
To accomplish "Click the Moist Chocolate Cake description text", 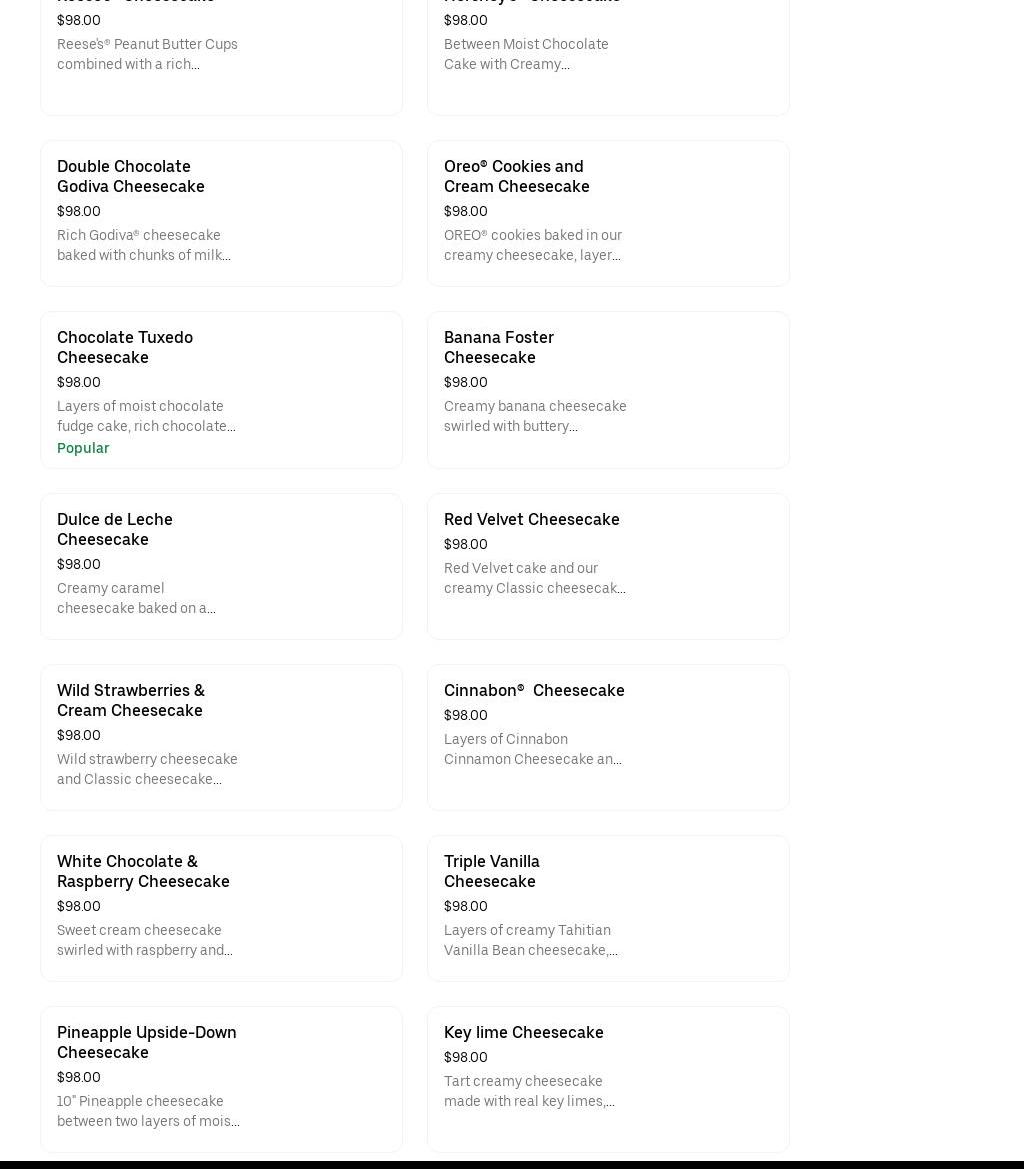I will [x=526, y=55].
